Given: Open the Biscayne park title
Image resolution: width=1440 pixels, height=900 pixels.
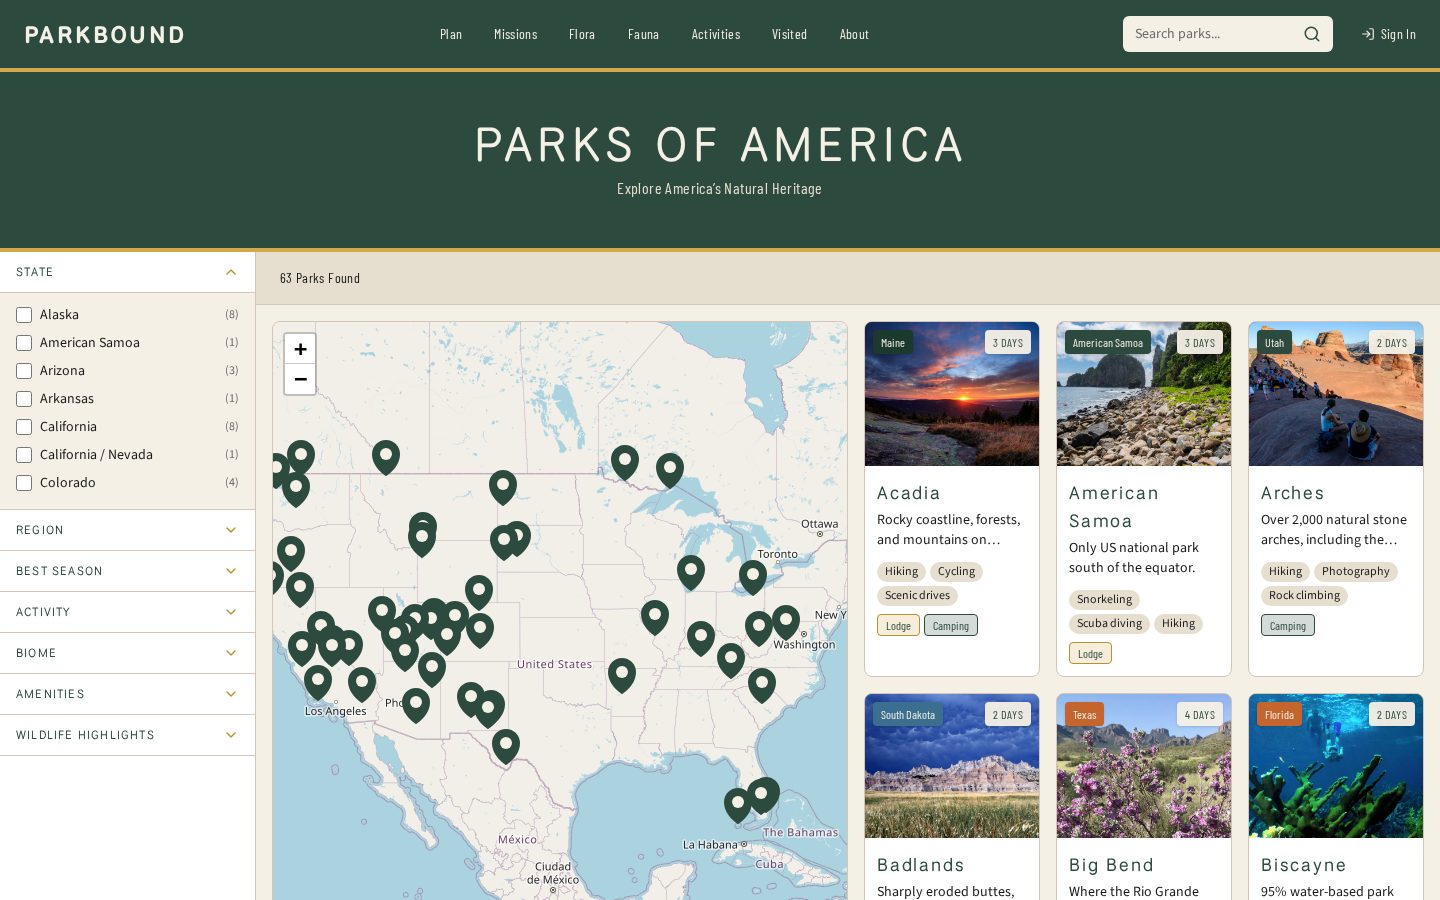Looking at the screenshot, I should tap(1303, 865).
